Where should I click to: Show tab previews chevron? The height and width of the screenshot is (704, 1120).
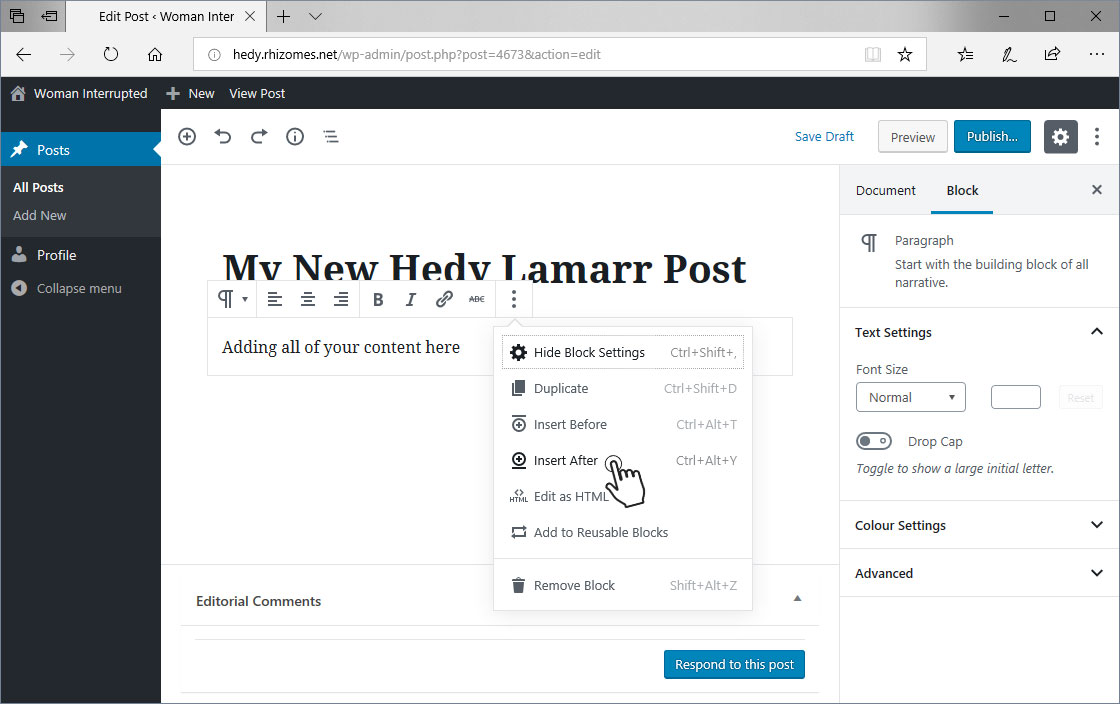tap(315, 16)
